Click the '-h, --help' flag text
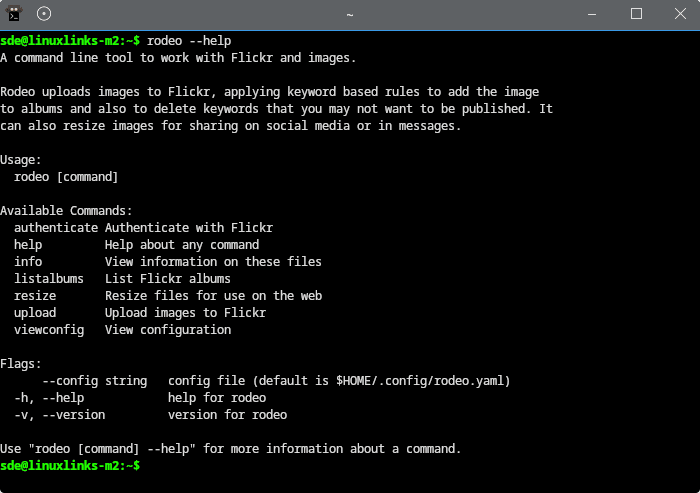This screenshot has width=700, height=493. (x=49, y=398)
